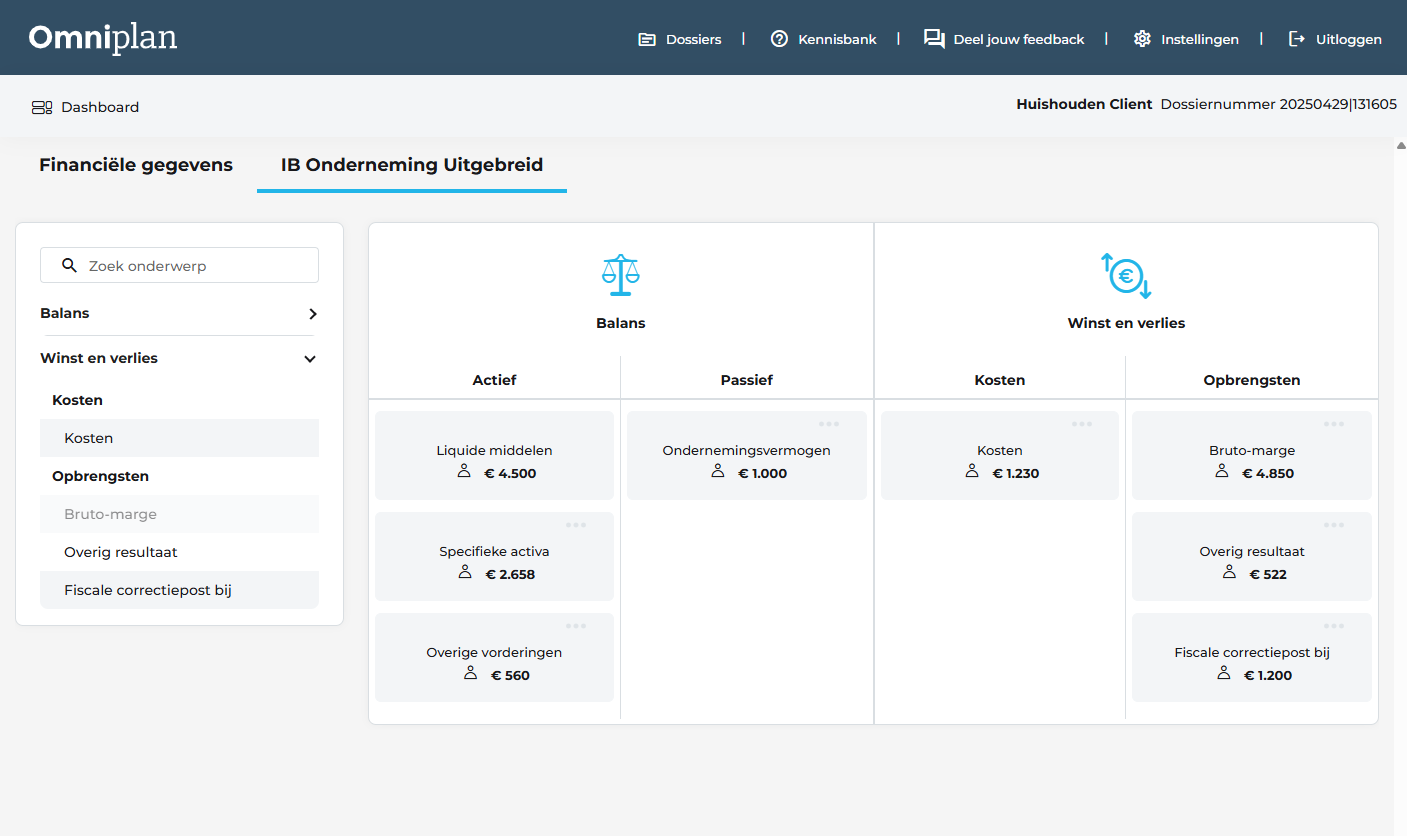Click the Winst en verlies euro icon
Viewport: 1407px width, 836px height.
click(x=1126, y=275)
